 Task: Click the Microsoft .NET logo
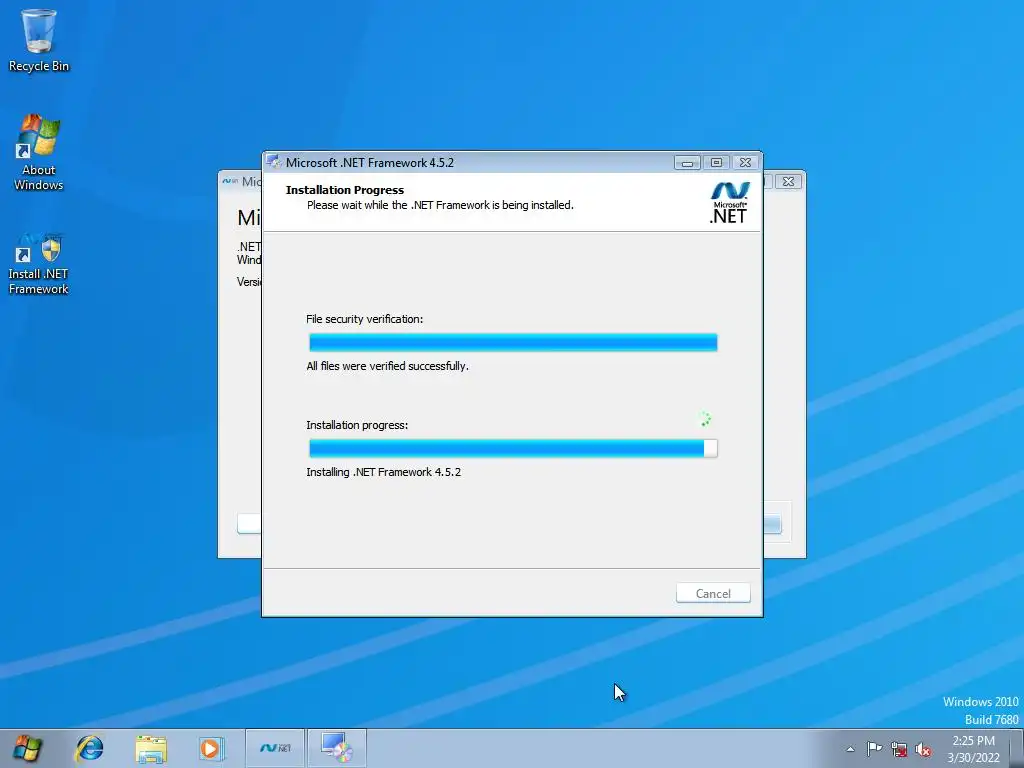pos(729,202)
